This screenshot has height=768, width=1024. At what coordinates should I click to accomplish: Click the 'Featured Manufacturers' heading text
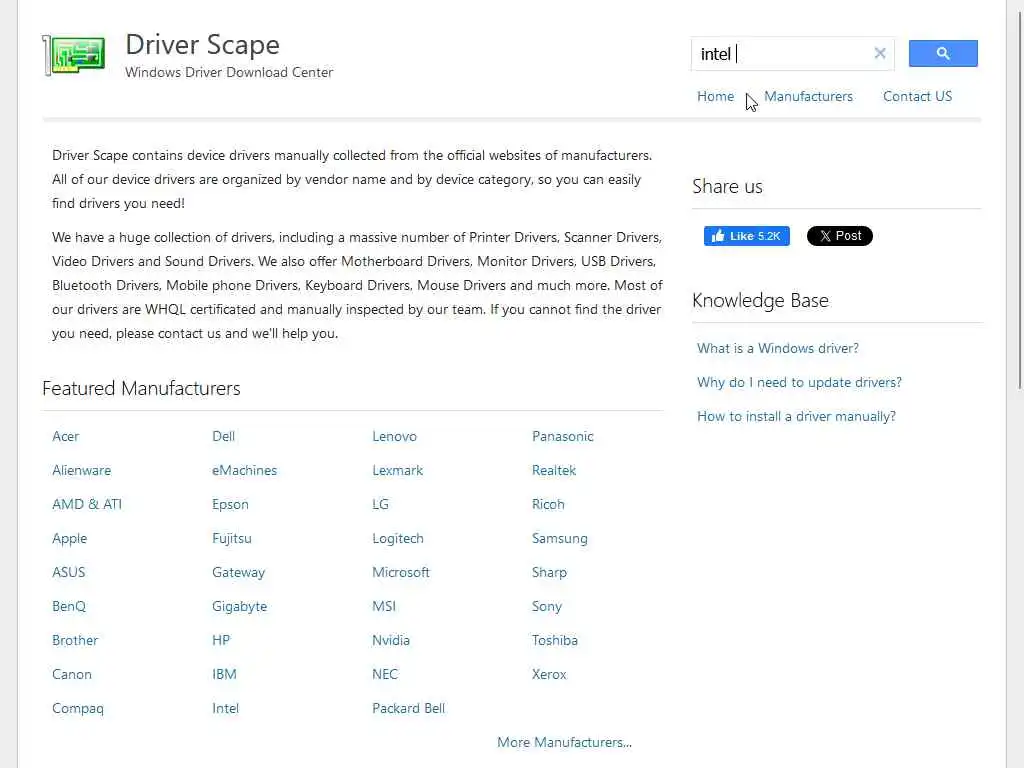tap(141, 389)
